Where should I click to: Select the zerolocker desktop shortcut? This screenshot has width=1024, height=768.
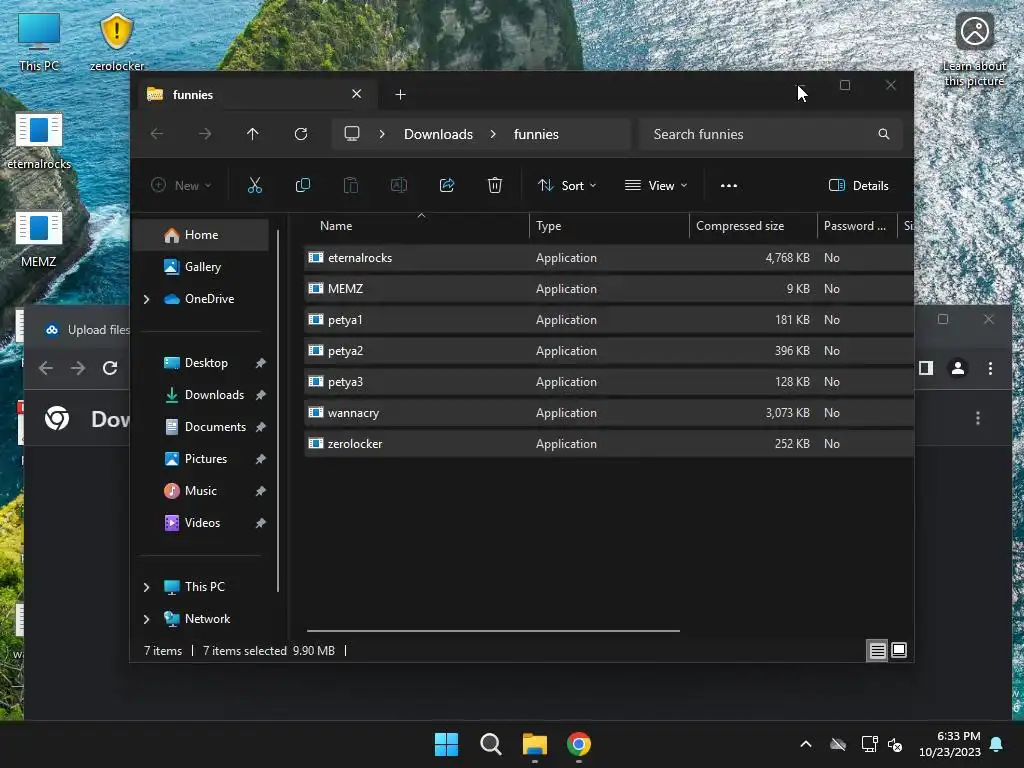pos(116,42)
